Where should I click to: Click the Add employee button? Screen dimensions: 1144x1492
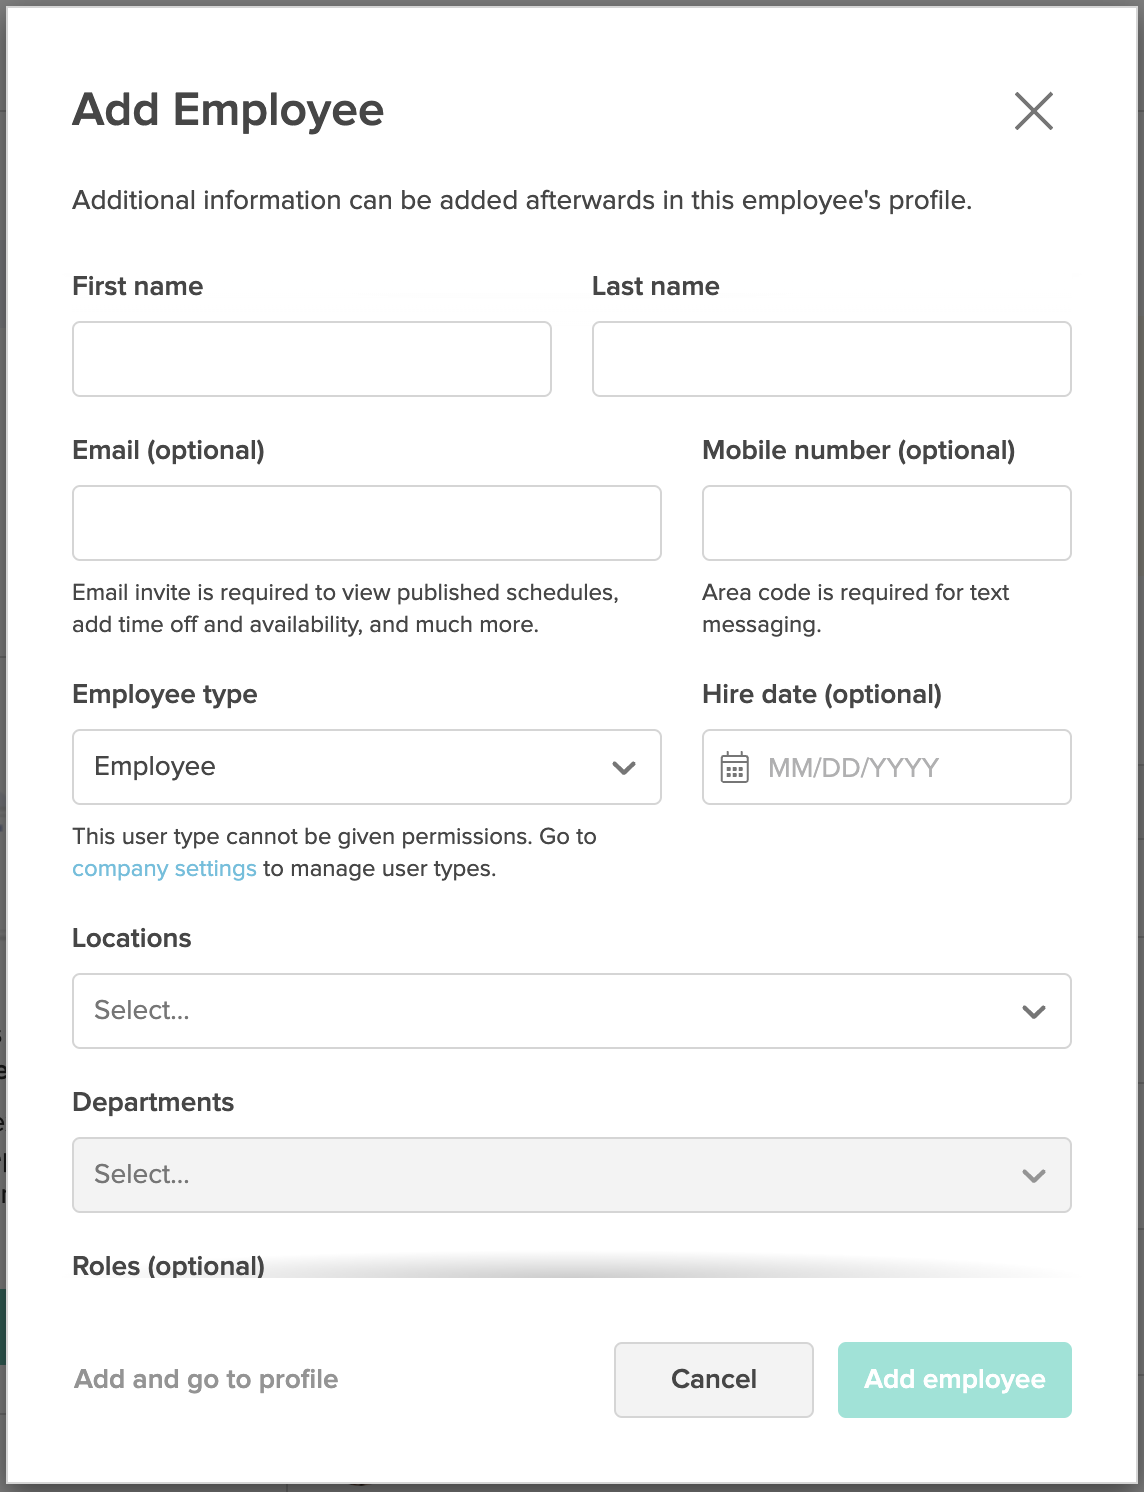point(954,1379)
